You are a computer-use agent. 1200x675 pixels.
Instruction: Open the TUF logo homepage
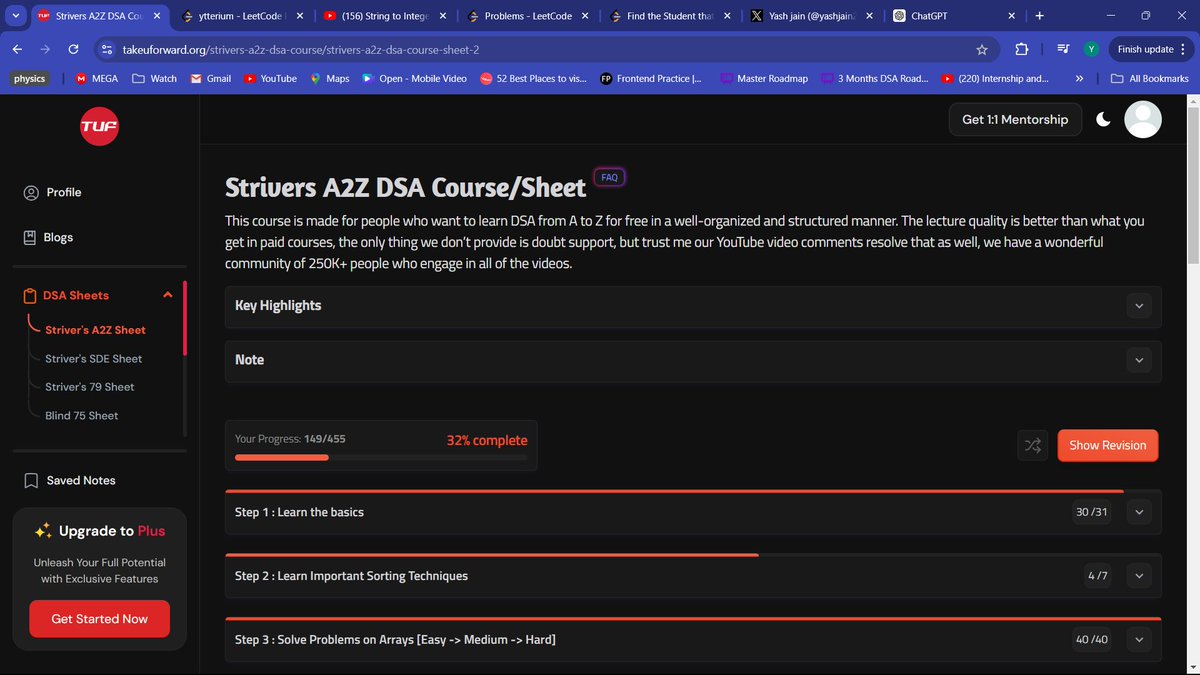[x=99, y=126]
